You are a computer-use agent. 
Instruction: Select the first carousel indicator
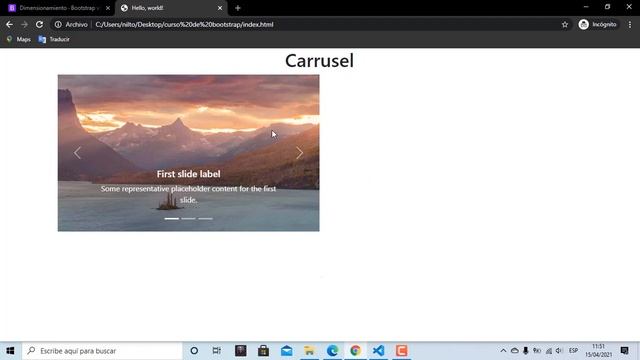tap(171, 219)
